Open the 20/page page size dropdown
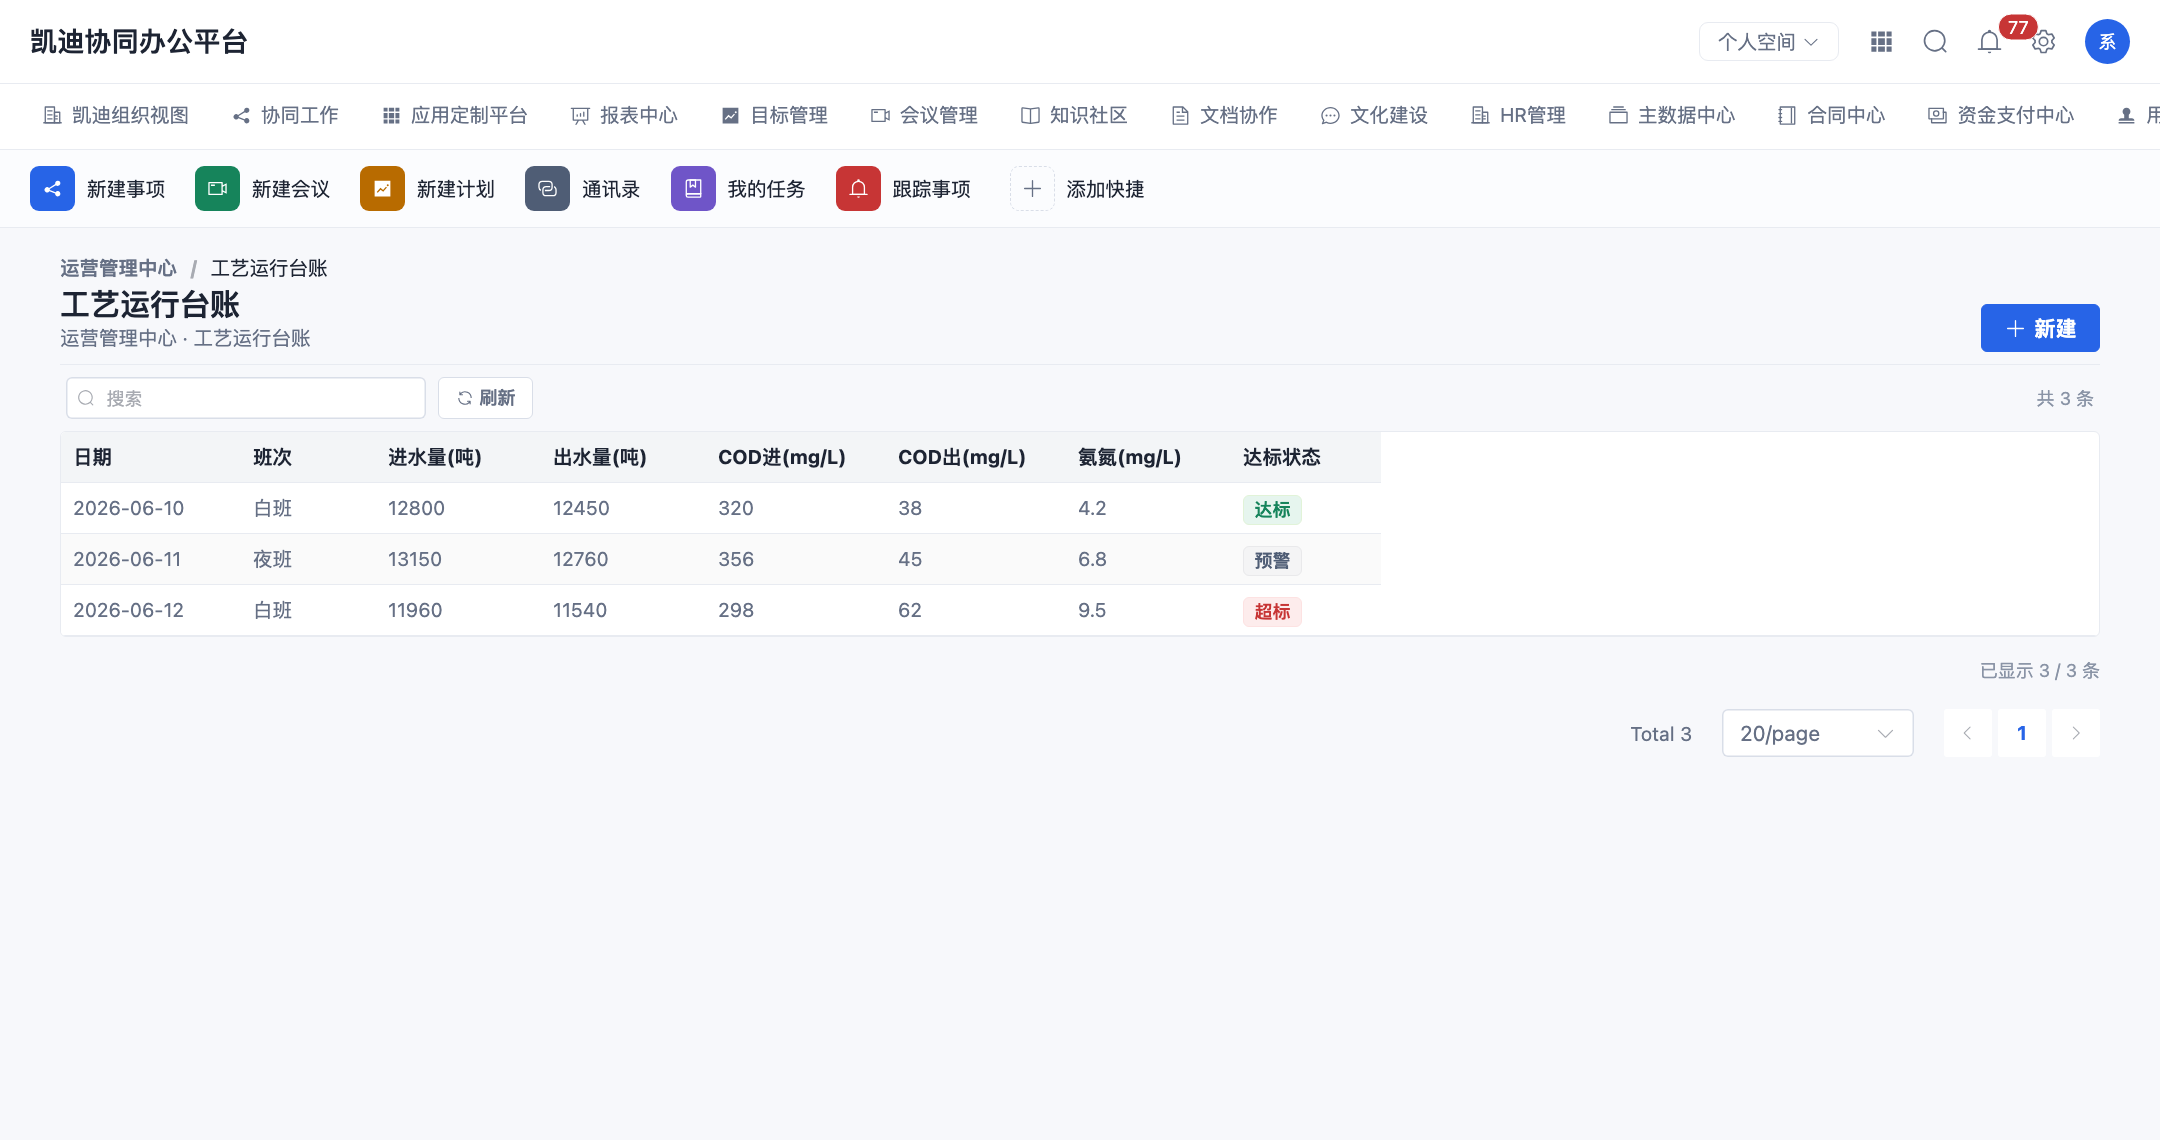Viewport: 2160px width, 1140px height. pos(1817,734)
